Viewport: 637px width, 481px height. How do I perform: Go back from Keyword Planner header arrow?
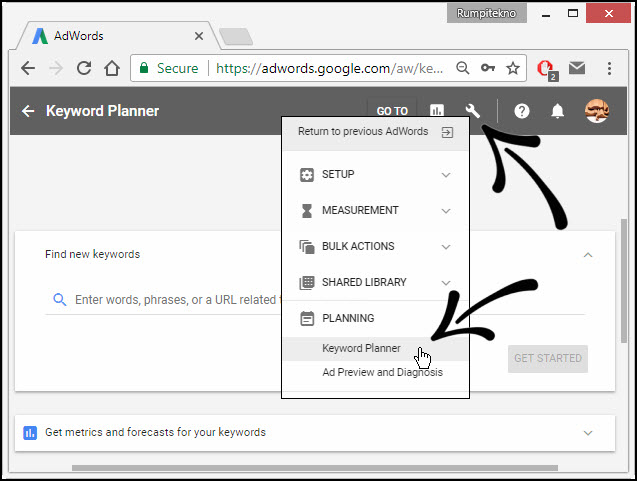(28, 111)
